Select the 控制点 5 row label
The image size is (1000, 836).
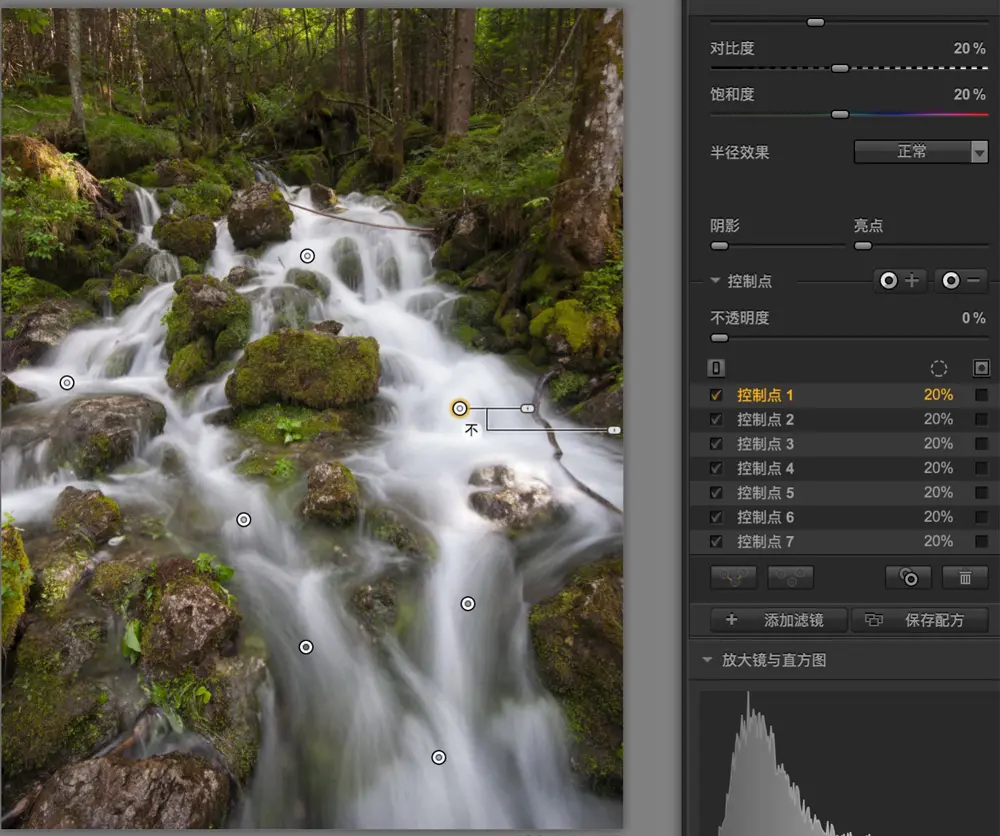(x=765, y=493)
